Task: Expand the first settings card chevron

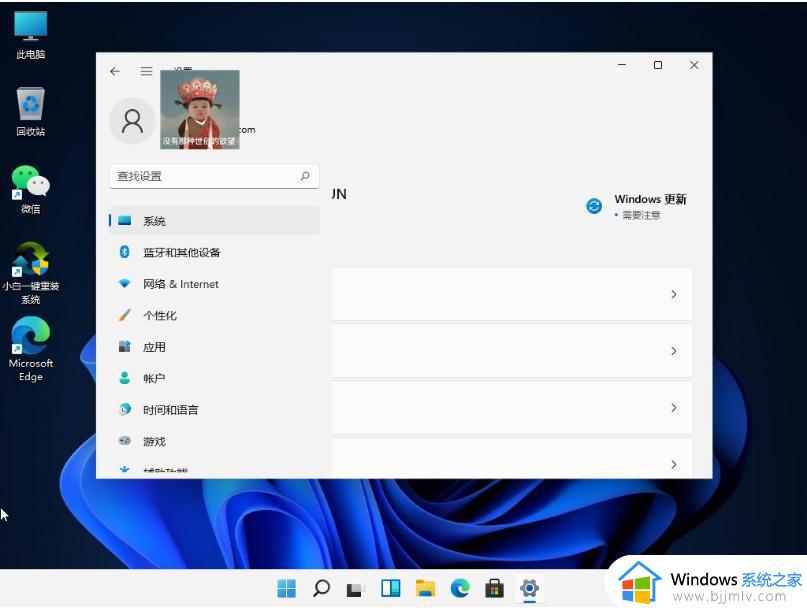Action: [x=674, y=294]
